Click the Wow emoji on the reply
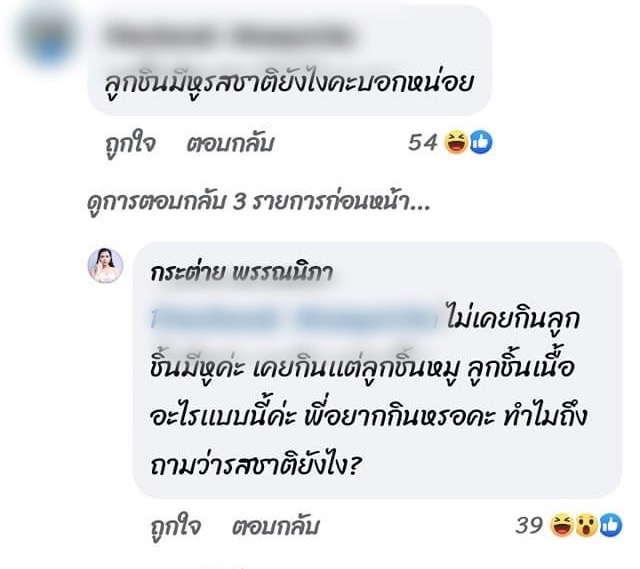 pyautogui.click(x=586, y=525)
